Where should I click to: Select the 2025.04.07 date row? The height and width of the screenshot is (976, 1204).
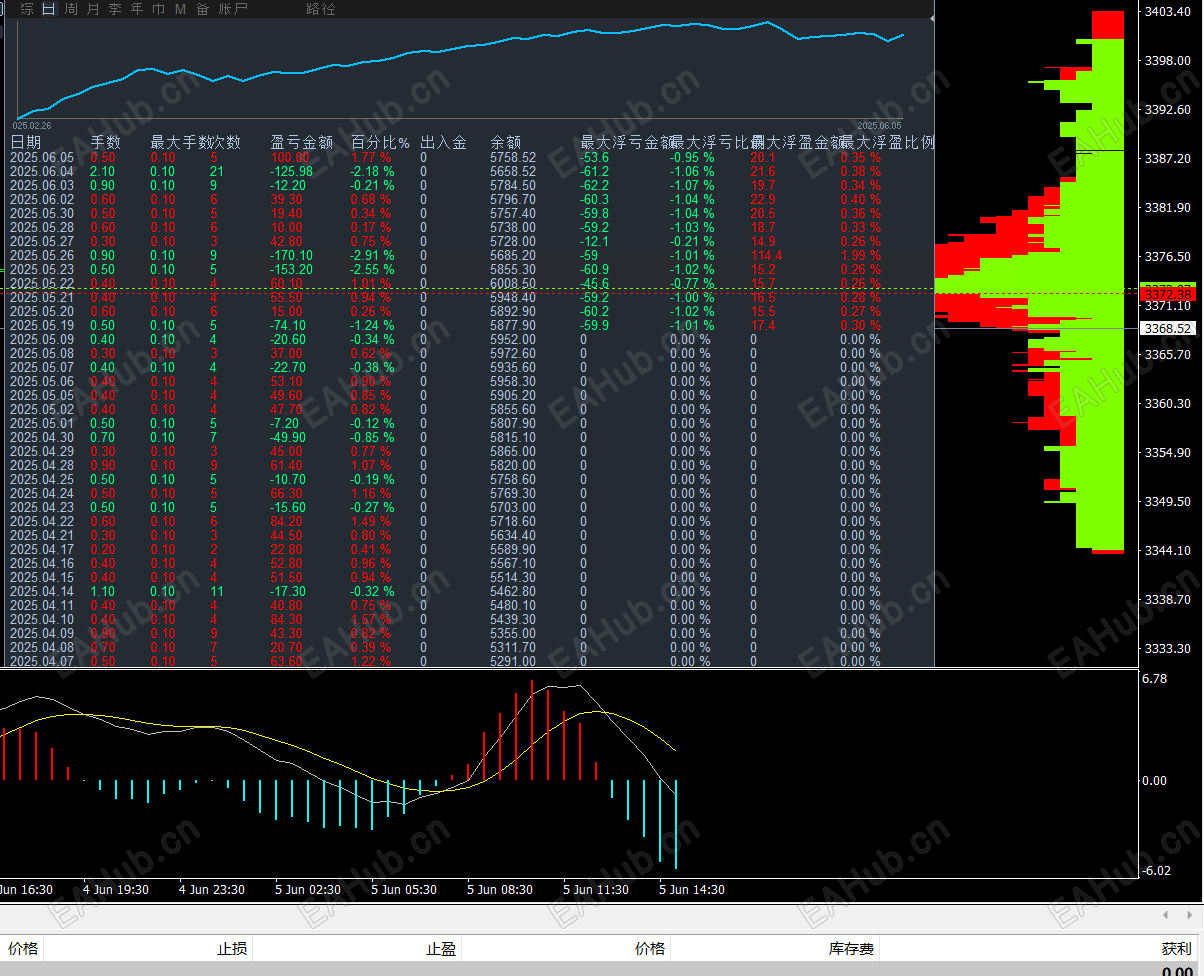coord(42,661)
